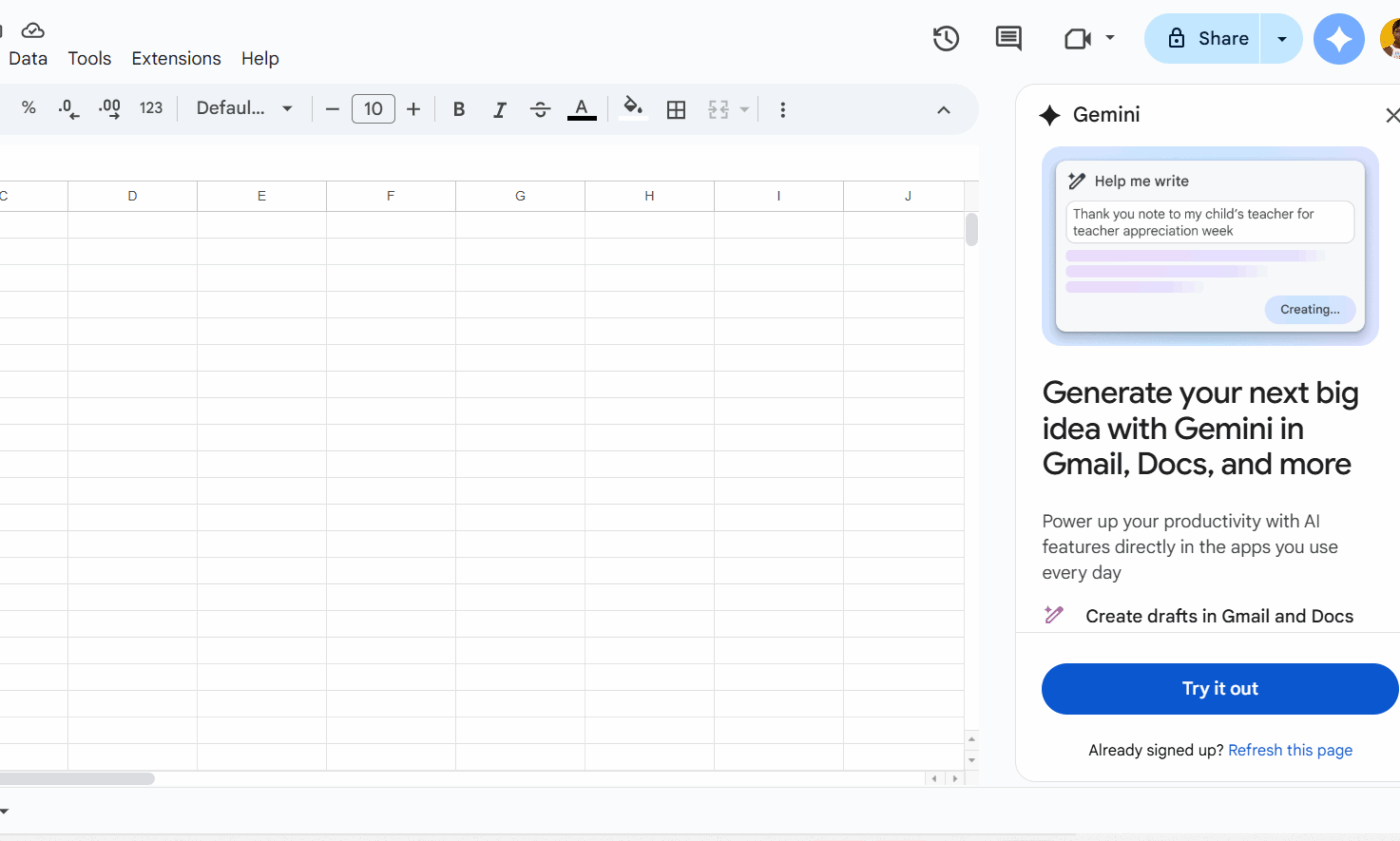Open the merge cells dropdown arrow
Viewport: 1400px width, 841px height.
[x=744, y=108]
